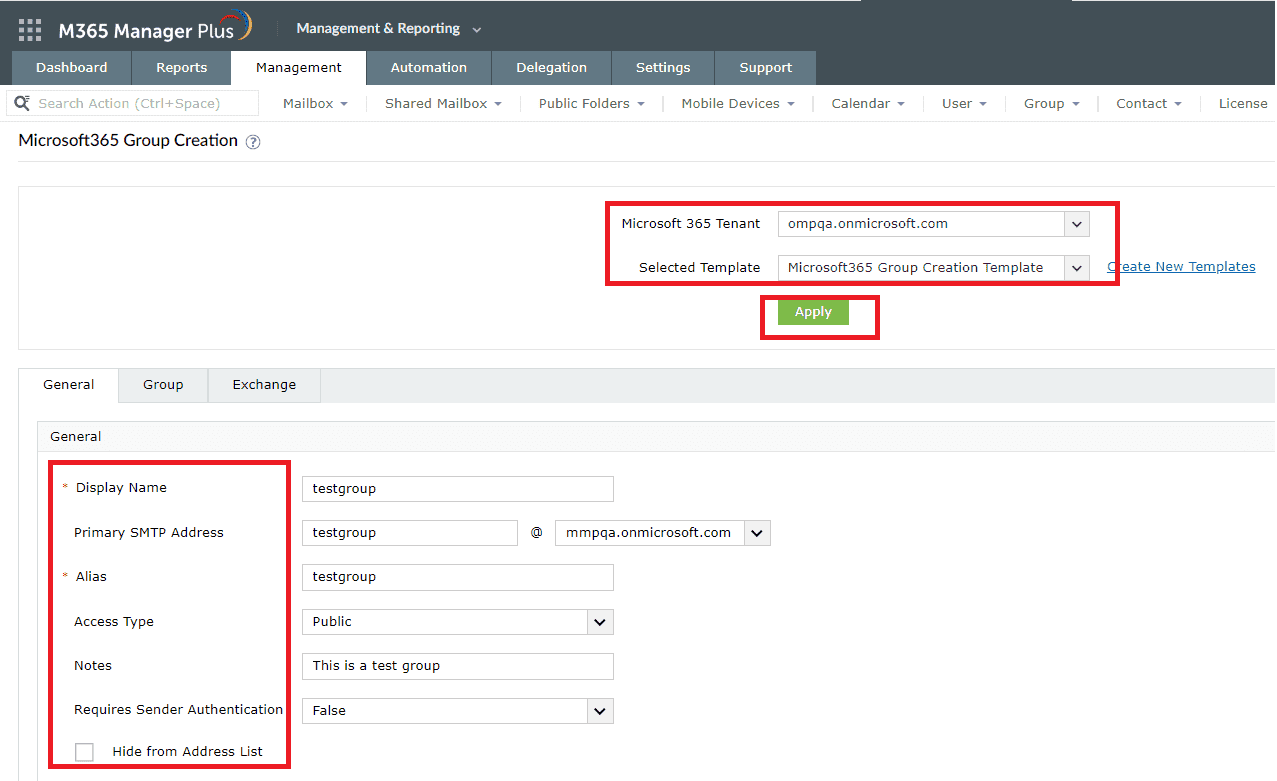
Task: Open the Mobile Devices menu
Action: pyautogui.click(x=737, y=103)
